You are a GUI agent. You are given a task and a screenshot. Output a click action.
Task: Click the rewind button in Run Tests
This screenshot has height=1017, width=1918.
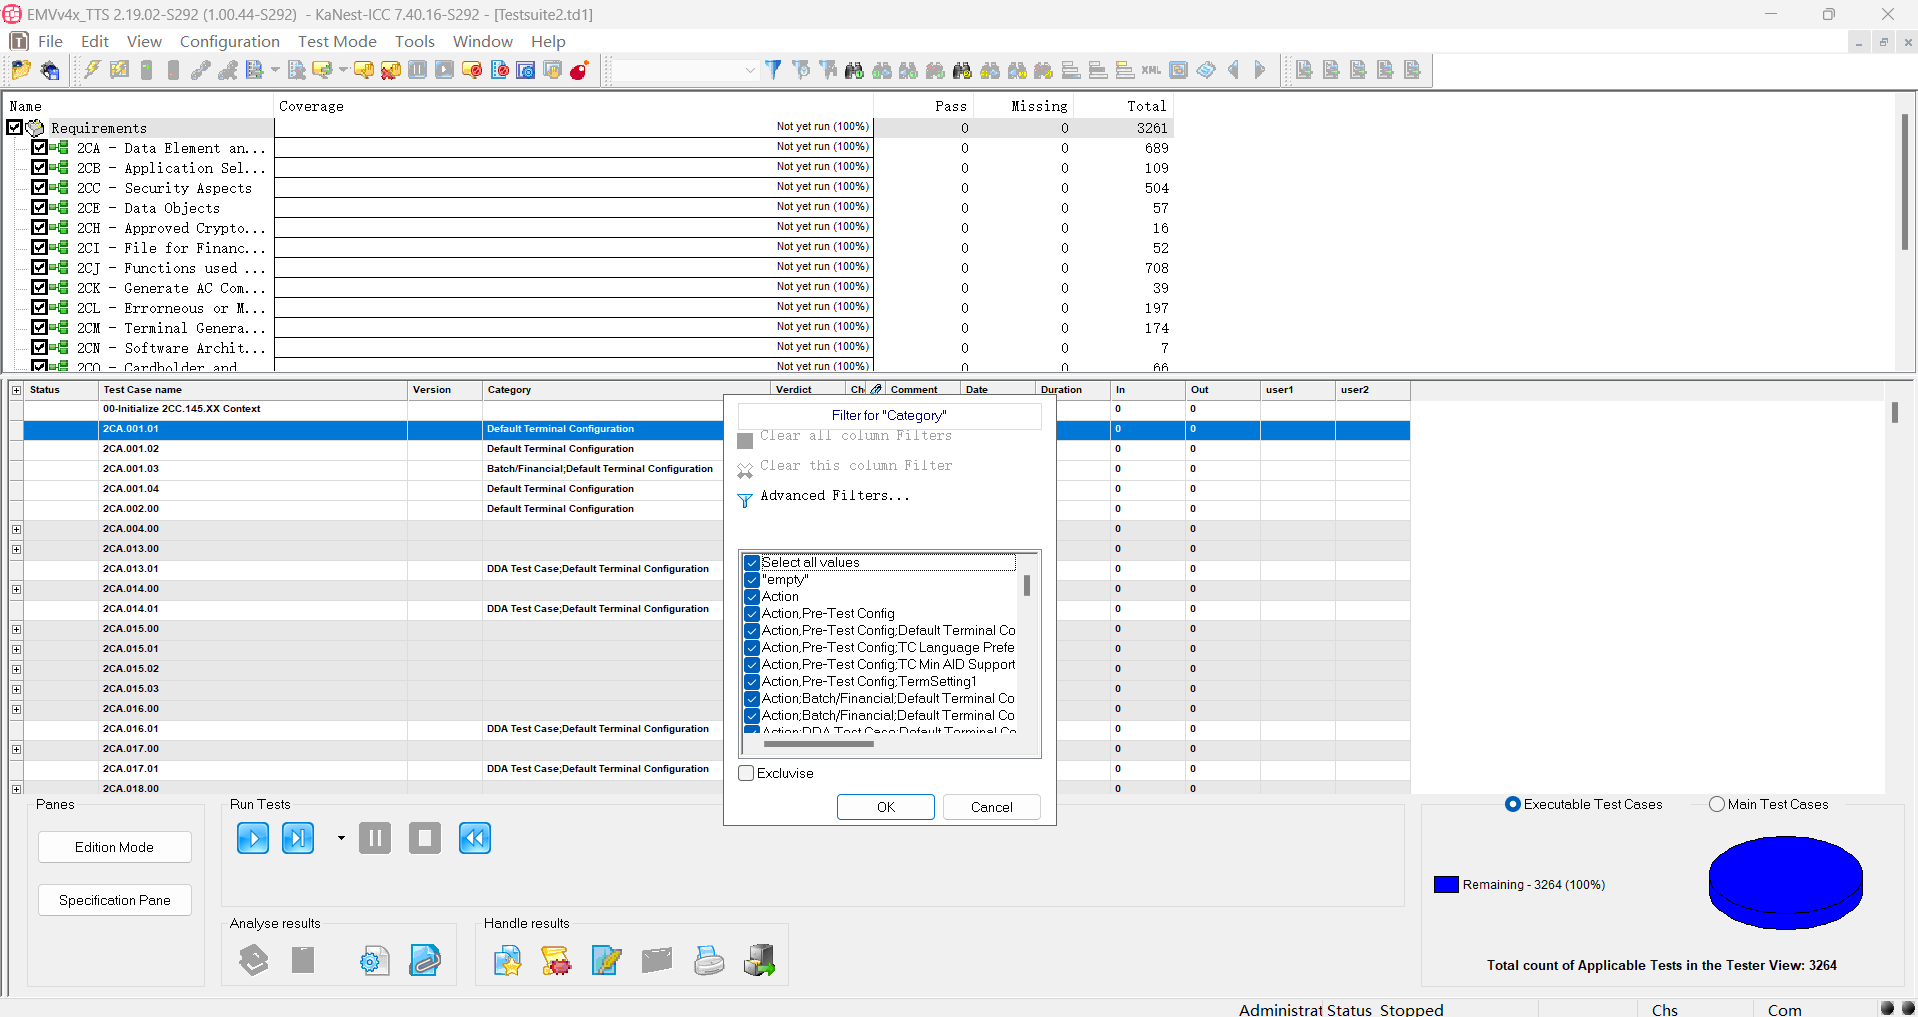[474, 838]
